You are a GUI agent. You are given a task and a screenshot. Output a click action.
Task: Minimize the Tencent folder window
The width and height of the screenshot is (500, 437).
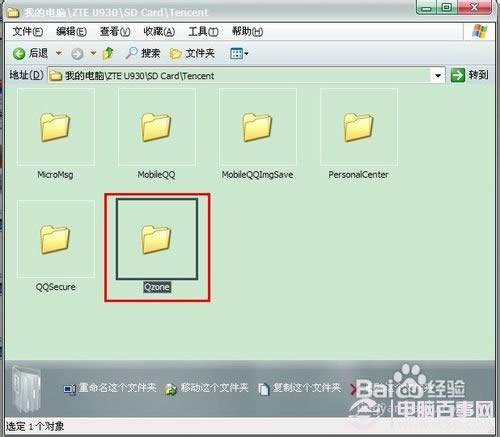(x=426, y=7)
